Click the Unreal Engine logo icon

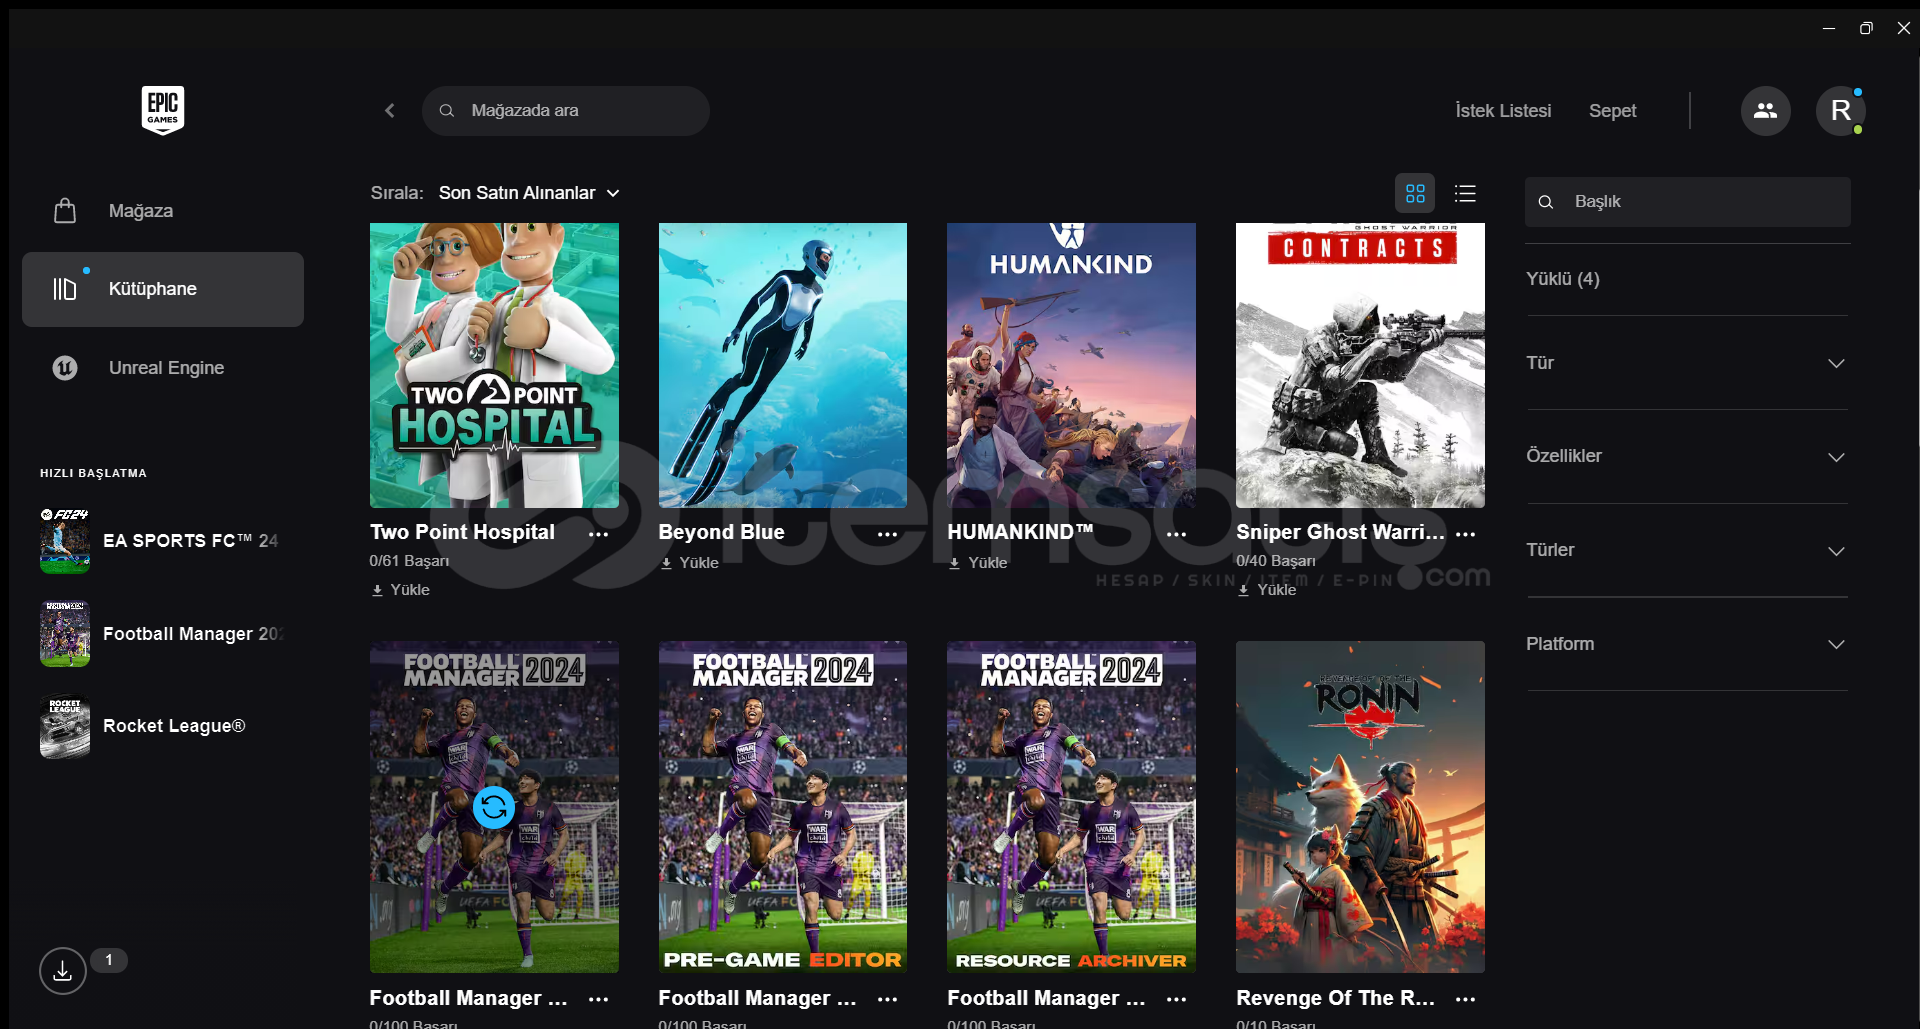[x=65, y=368]
